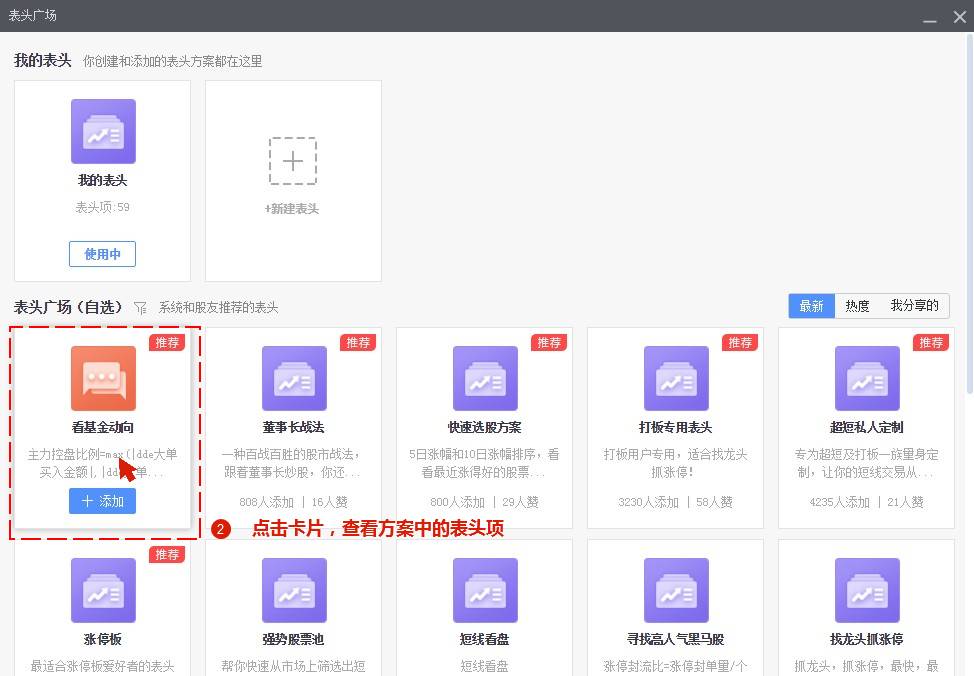Image resolution: width=974 pixels, height=676 pixels.
Task: Click the +新建表头 label
Action: (x=292, y=209)
